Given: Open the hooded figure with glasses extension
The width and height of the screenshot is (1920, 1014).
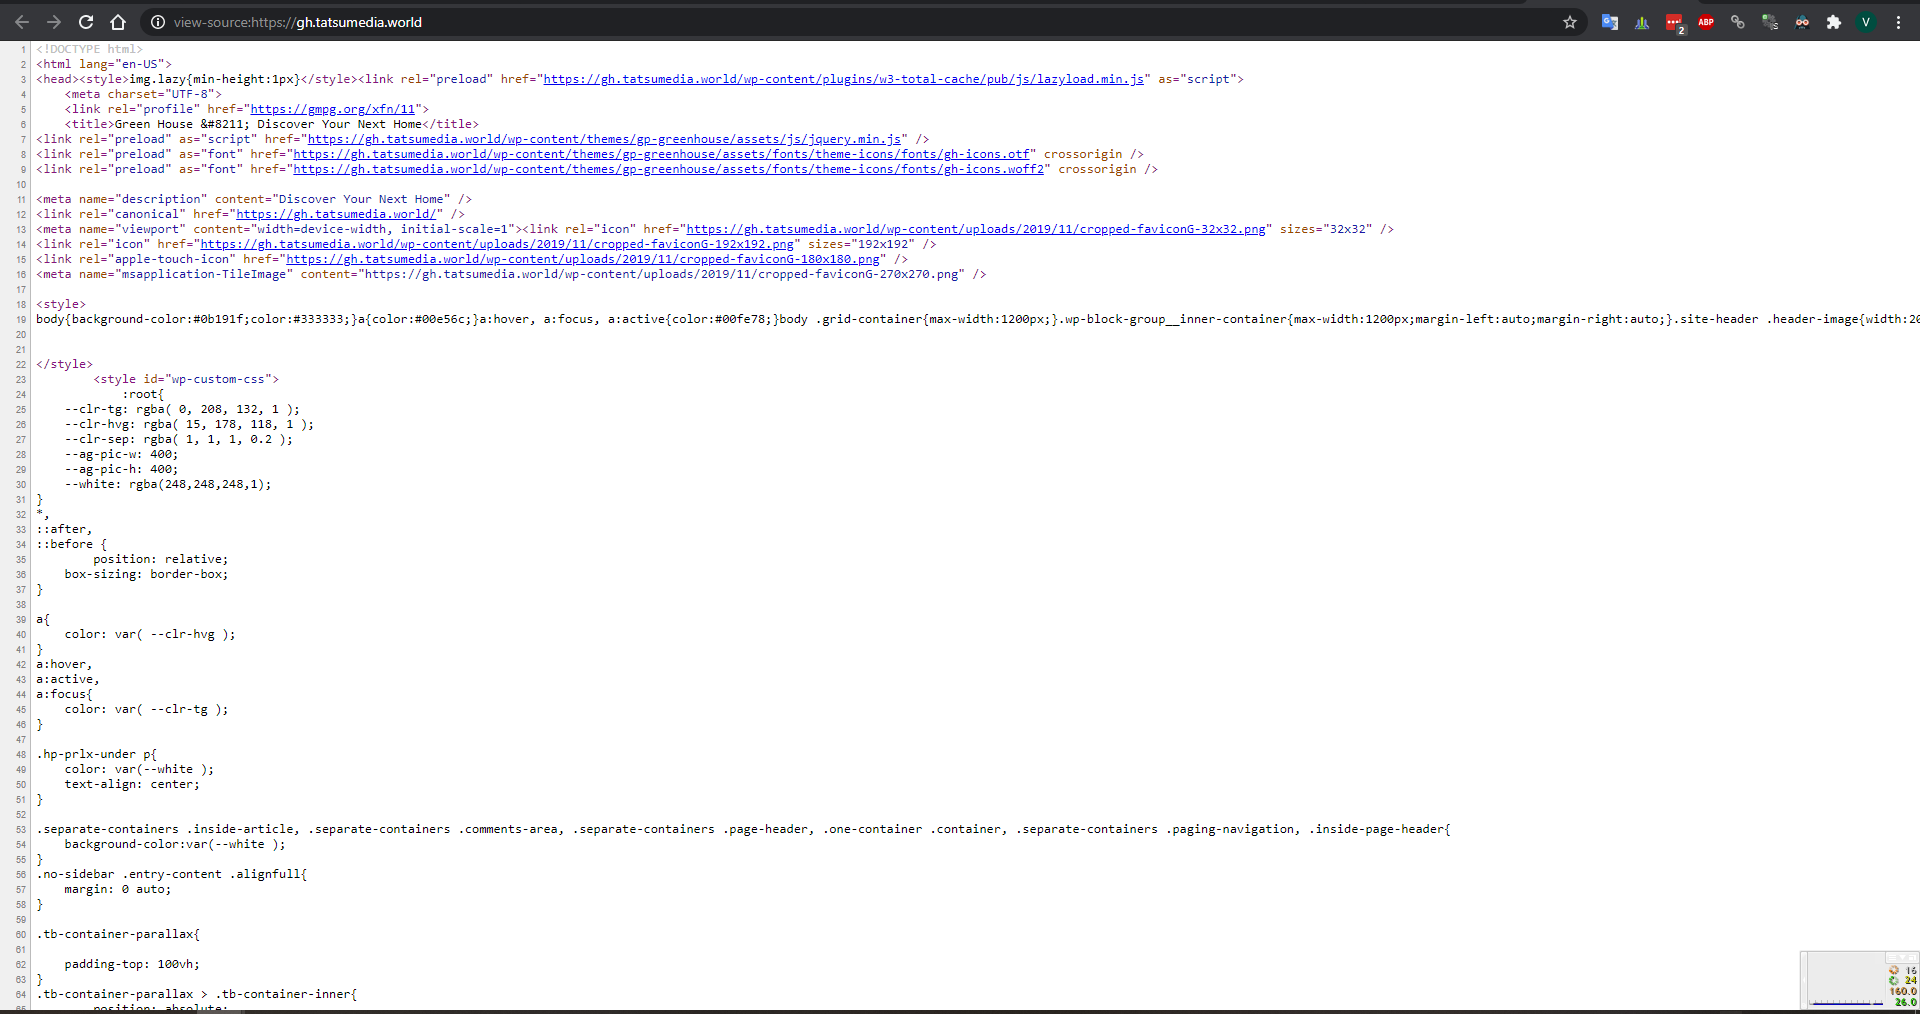Looking at the screenshot, I should (1802, 22).
